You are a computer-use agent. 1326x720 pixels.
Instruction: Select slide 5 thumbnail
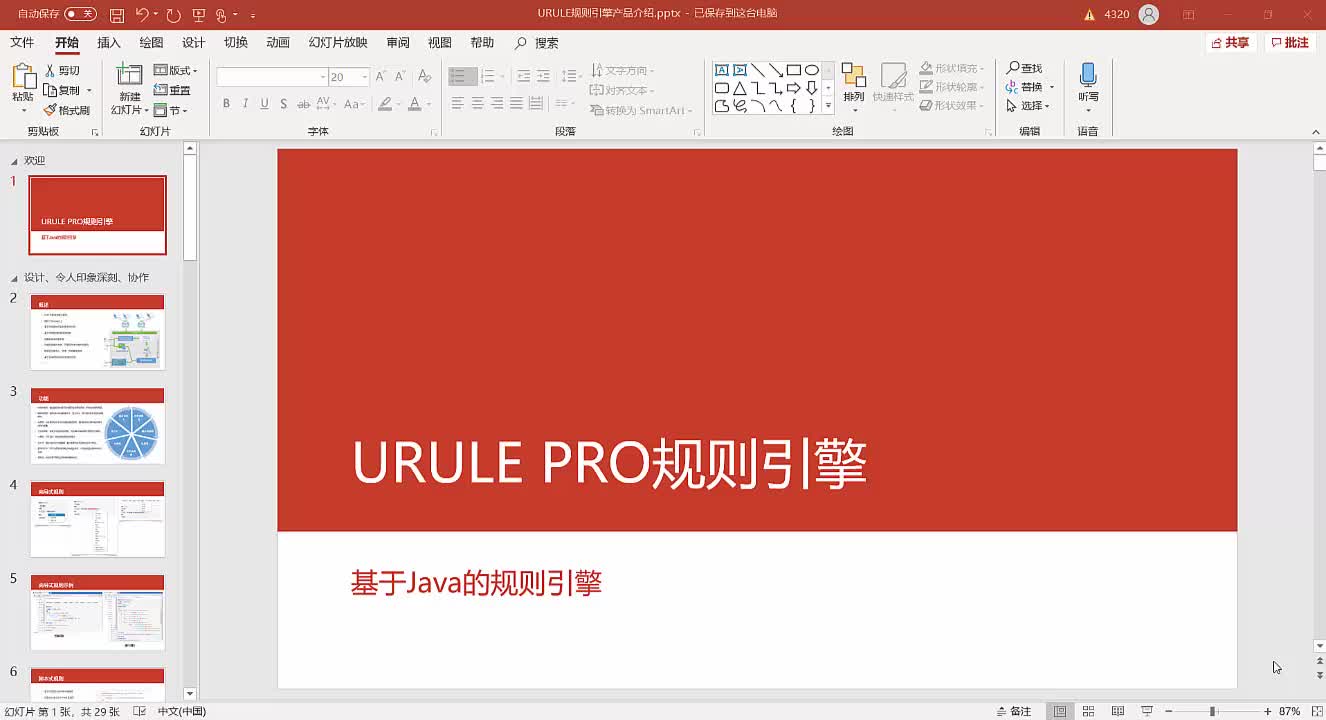(97, 613)
